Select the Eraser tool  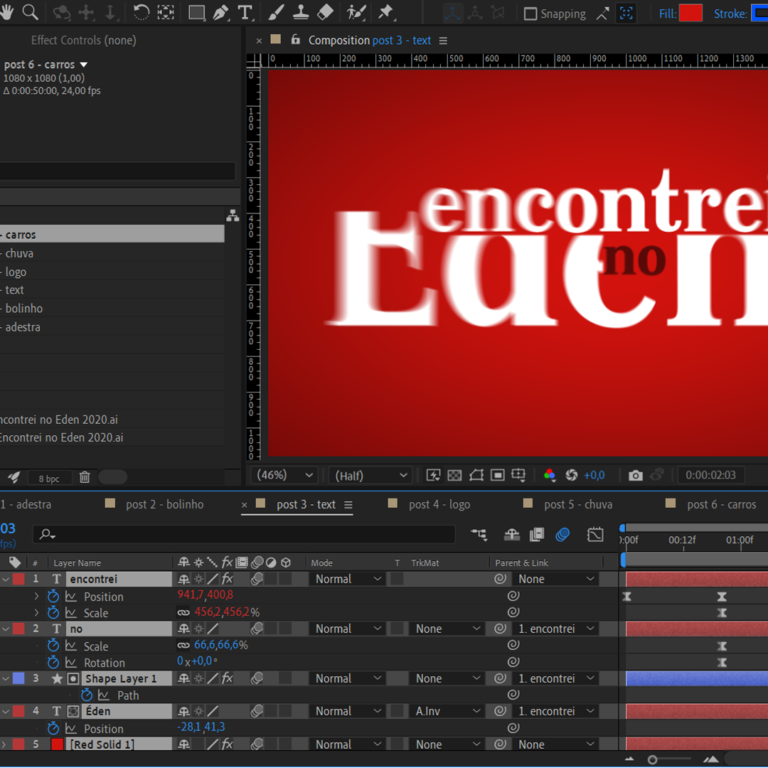[x=325, y=13]
